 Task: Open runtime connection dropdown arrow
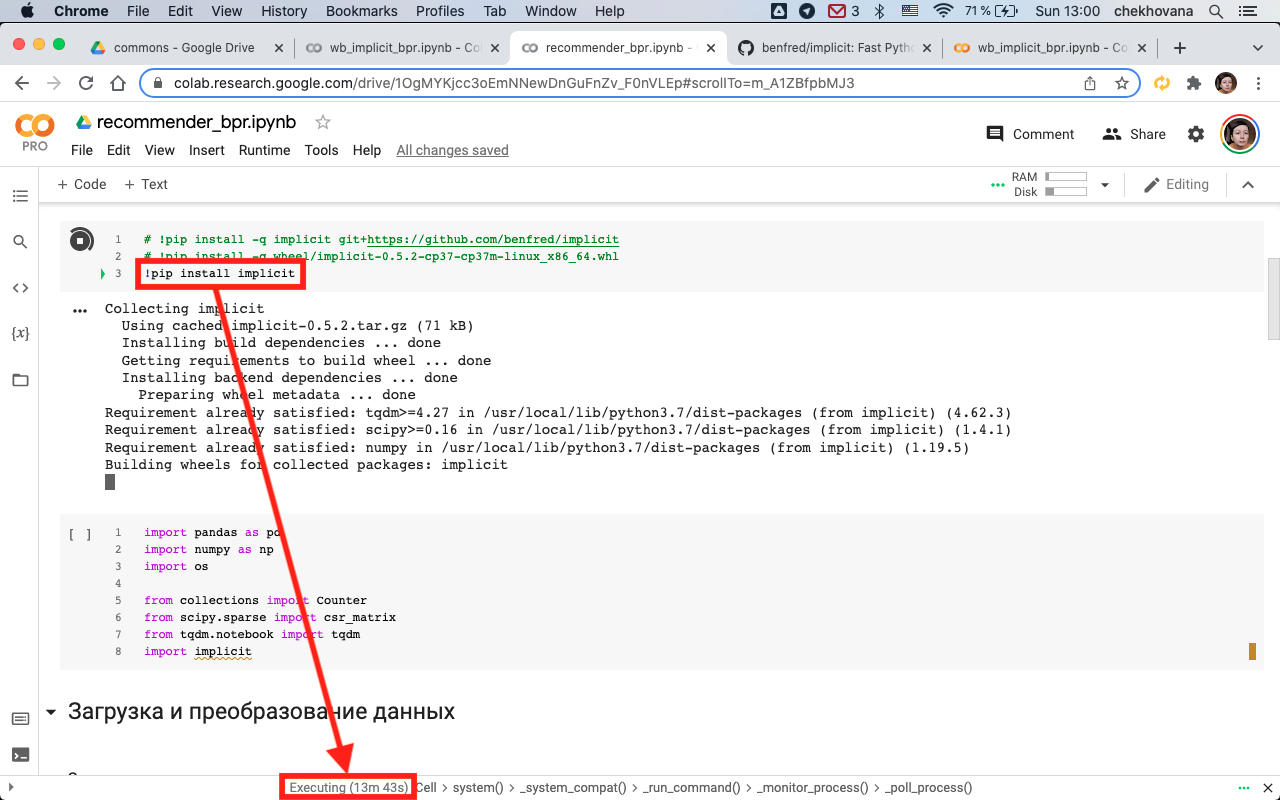(1105, 185)
